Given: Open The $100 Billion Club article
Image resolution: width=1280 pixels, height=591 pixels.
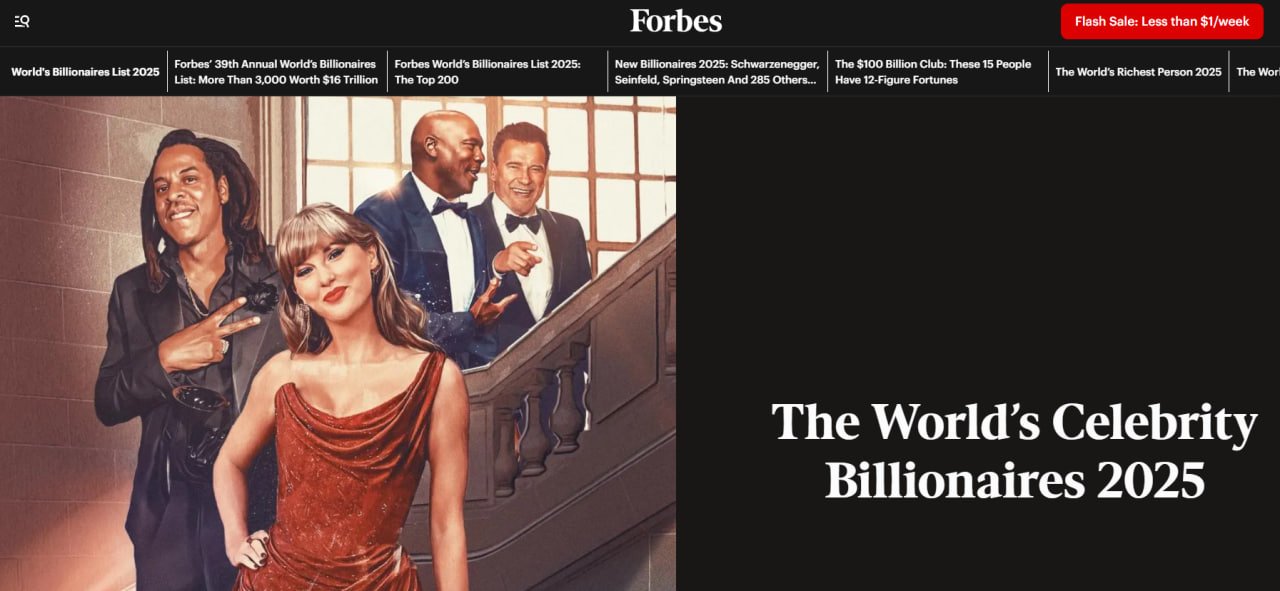Looking at the screenshot, I should [x=933, y=72].
